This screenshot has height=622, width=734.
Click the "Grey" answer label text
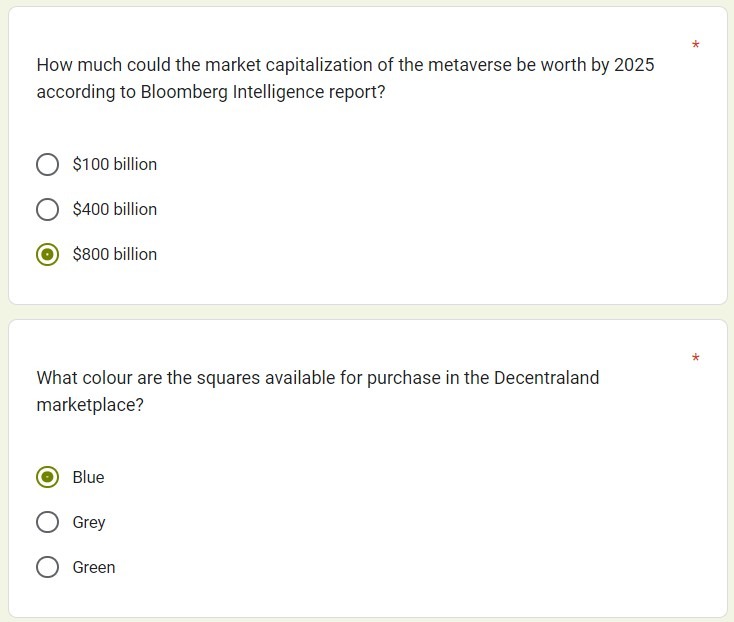pyautogui.click(x=89, y=522)
